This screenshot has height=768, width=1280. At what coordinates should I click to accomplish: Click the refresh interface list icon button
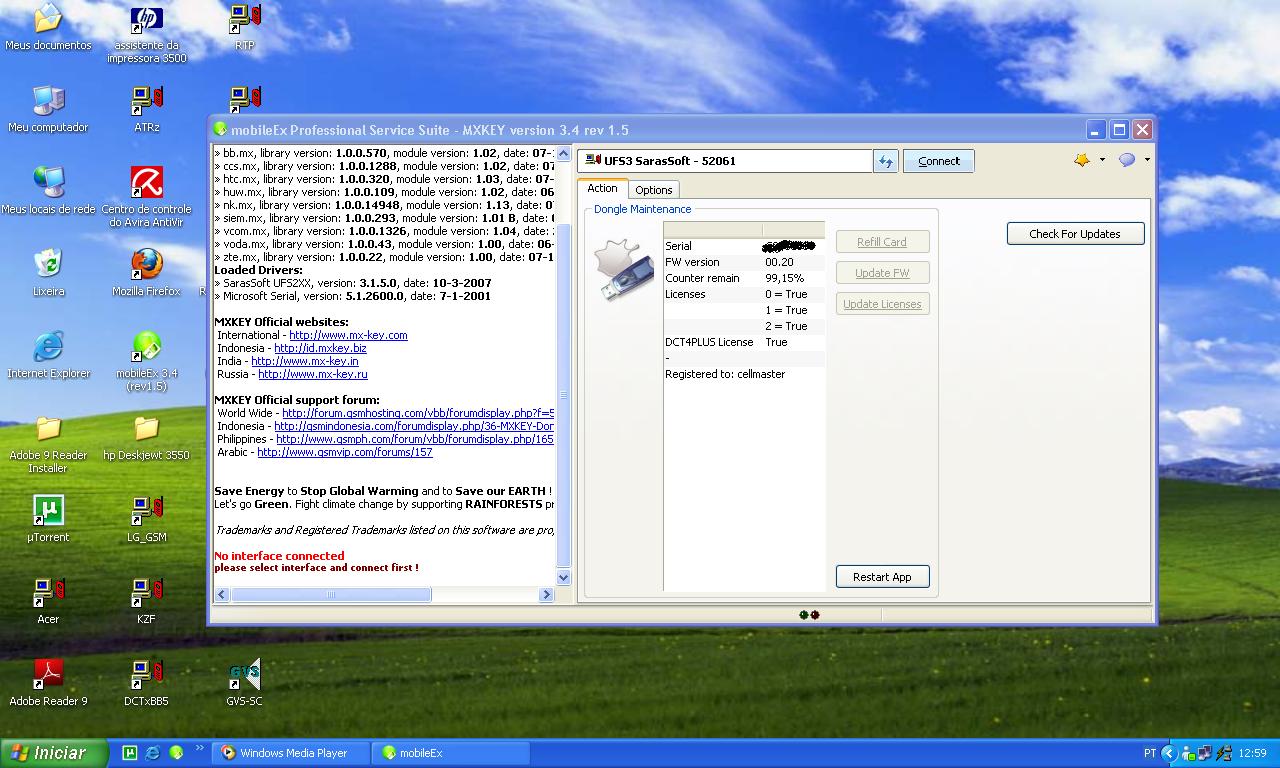point(885,161)
